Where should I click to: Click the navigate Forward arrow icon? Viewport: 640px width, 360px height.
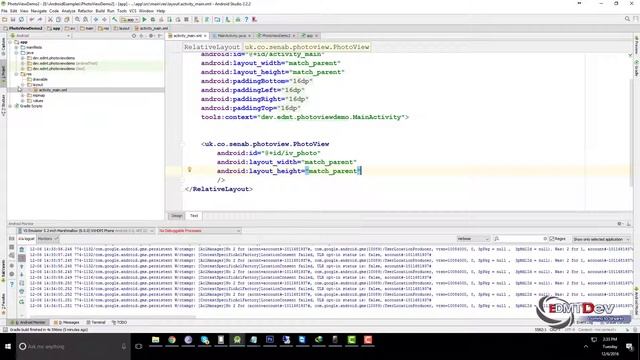[x=104, y=19]
